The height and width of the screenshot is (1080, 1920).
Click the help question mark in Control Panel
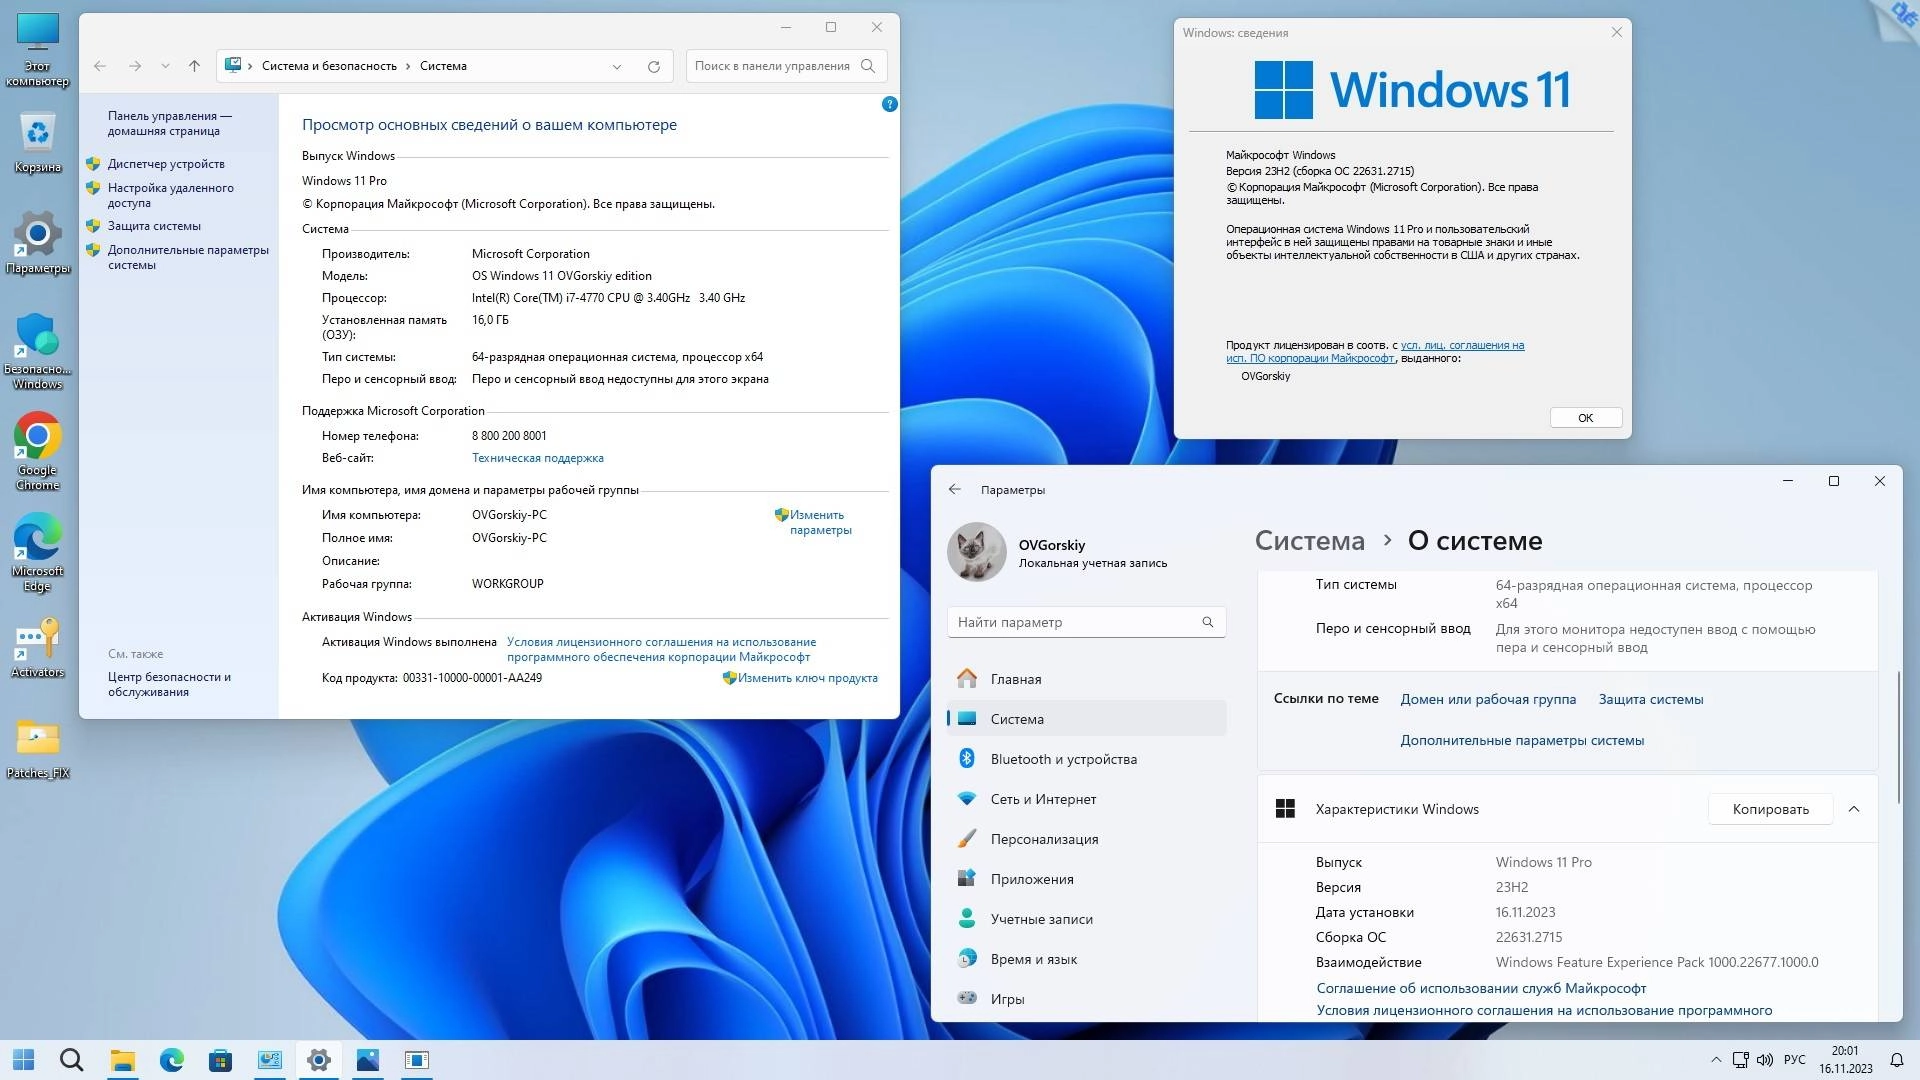[888, 104]
